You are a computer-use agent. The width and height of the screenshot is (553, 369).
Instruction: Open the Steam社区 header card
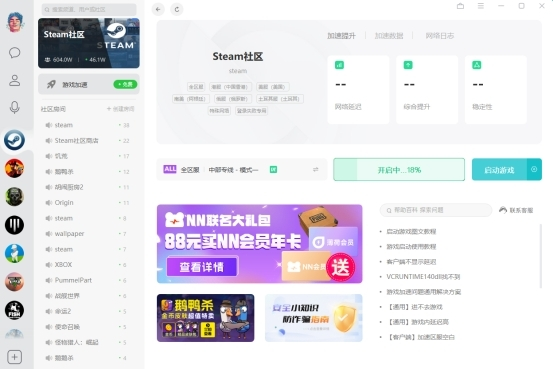[x=89, y=43]
